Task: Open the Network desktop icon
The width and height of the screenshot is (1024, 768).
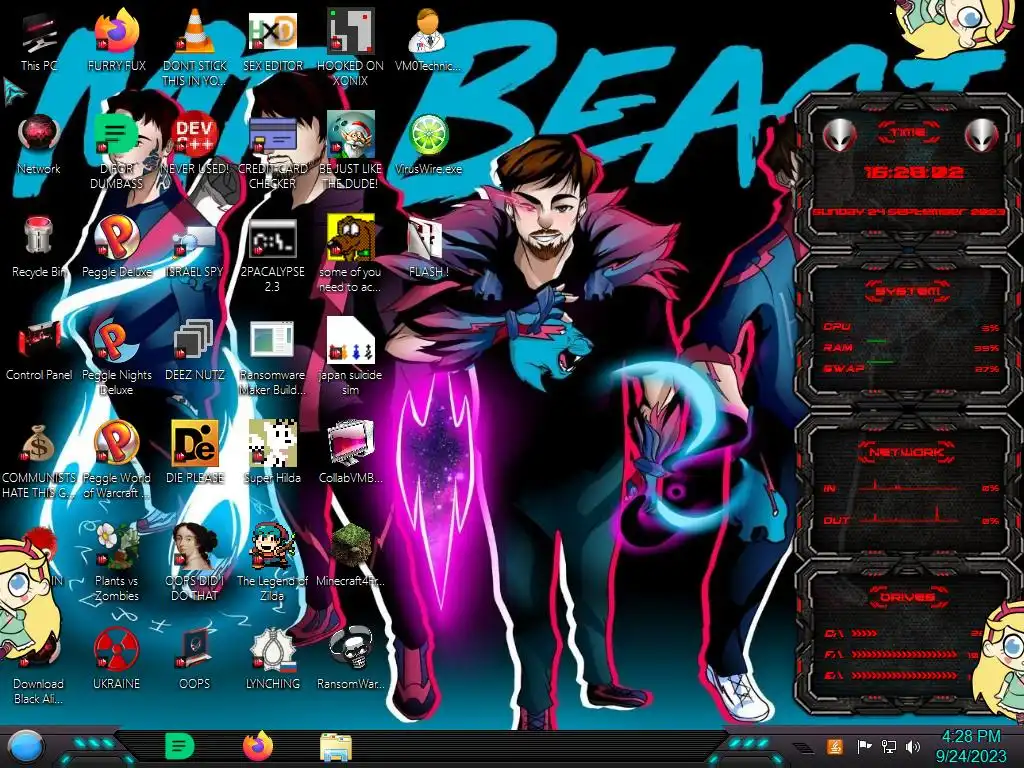Action: click(x=39, y=145)
